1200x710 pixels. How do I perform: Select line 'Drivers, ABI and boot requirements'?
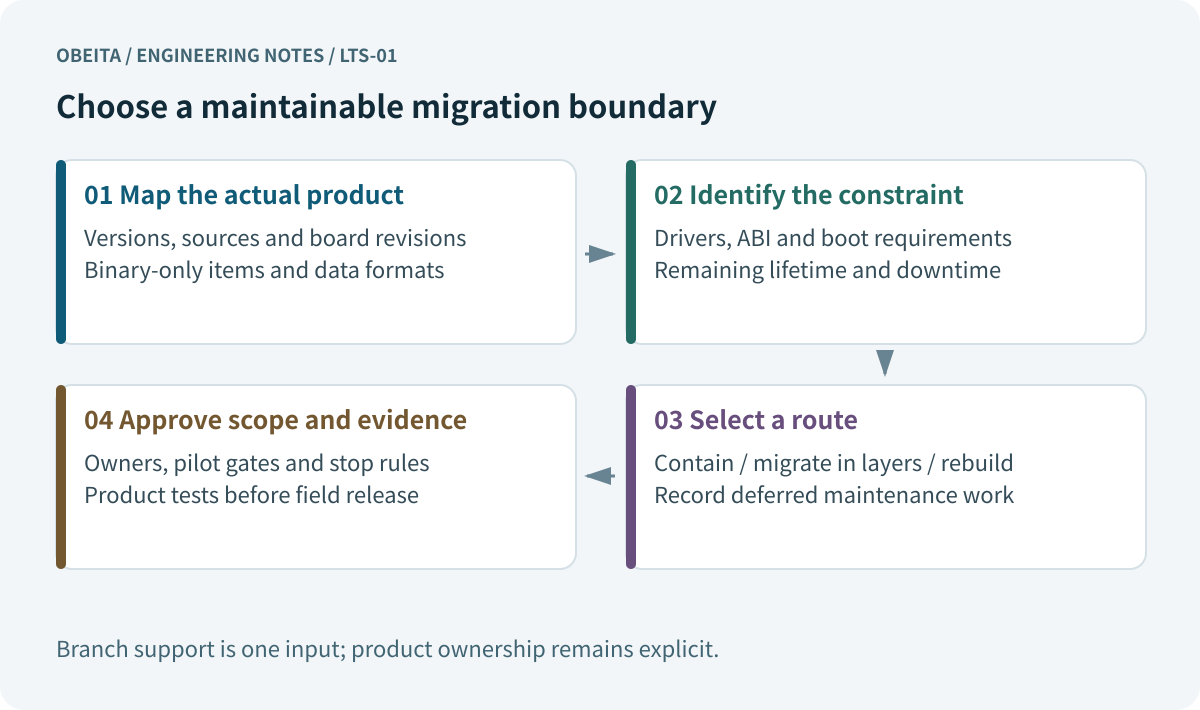pyautogui.click(x=833, y=239)
